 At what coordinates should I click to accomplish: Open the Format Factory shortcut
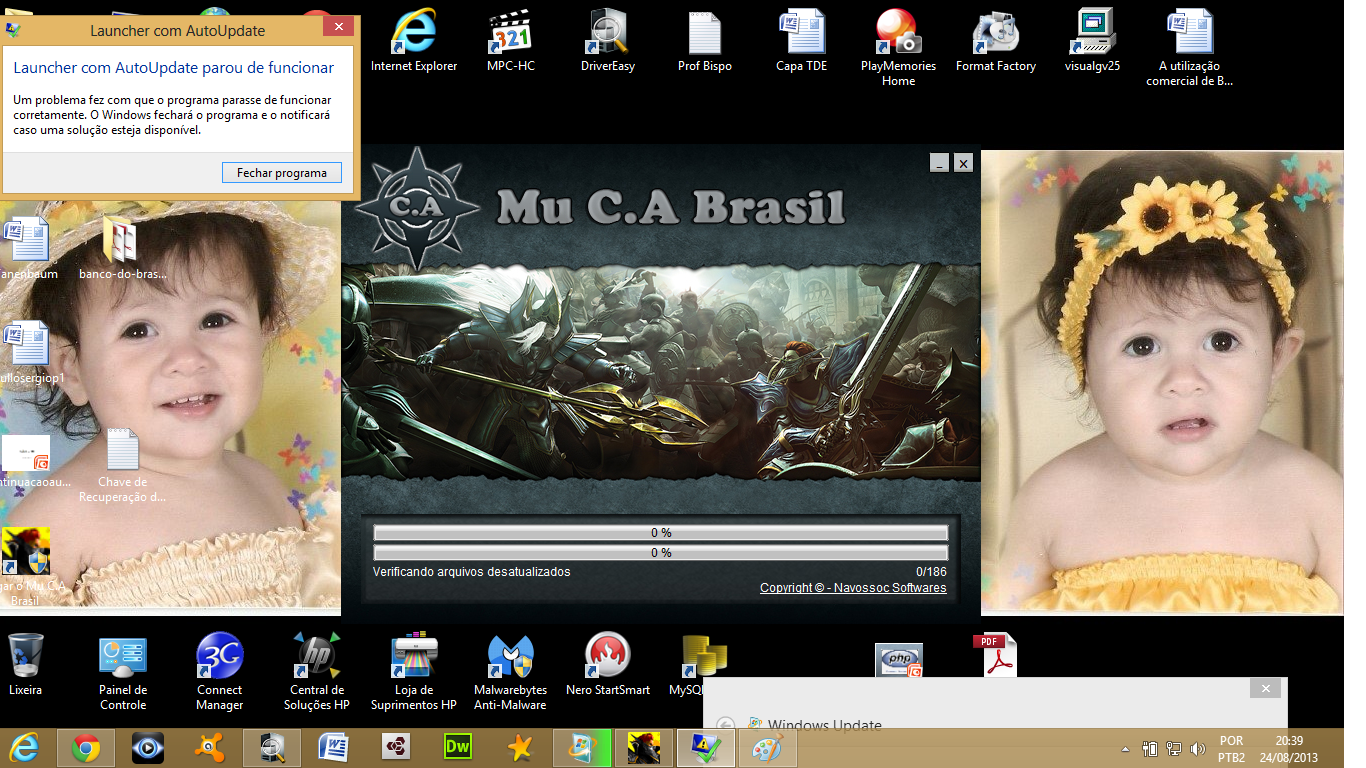pos(995,35)
